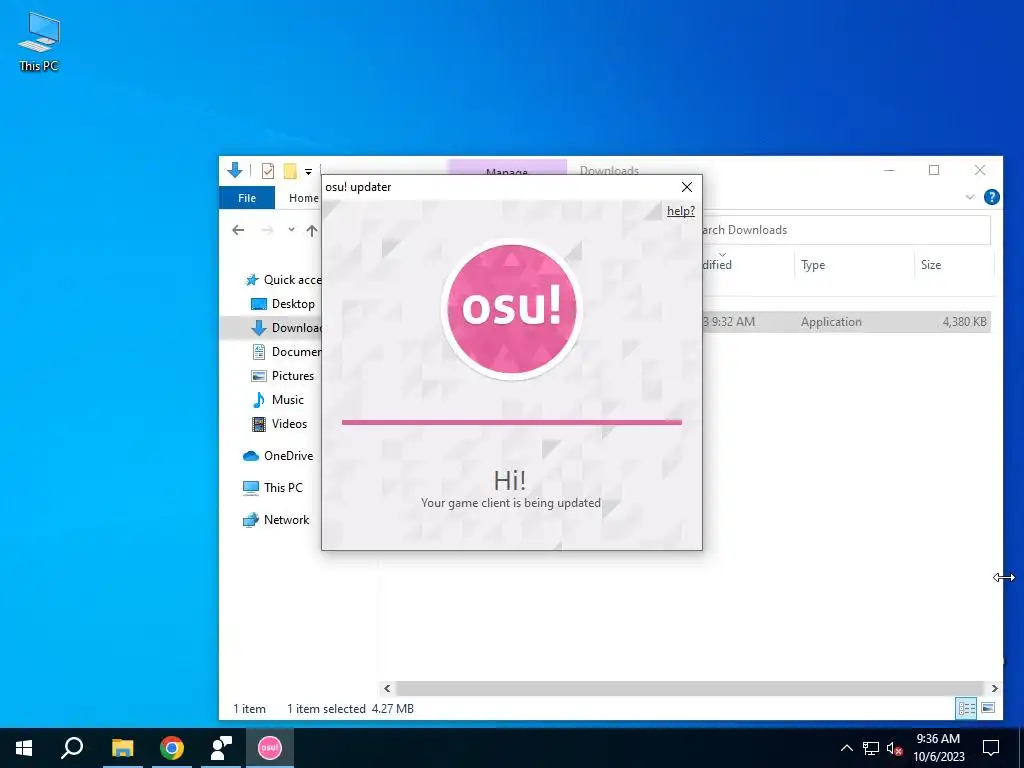Click the Search Downloads input box
Viewport: 1024px width, 768px height.
[x=846, y=230]
